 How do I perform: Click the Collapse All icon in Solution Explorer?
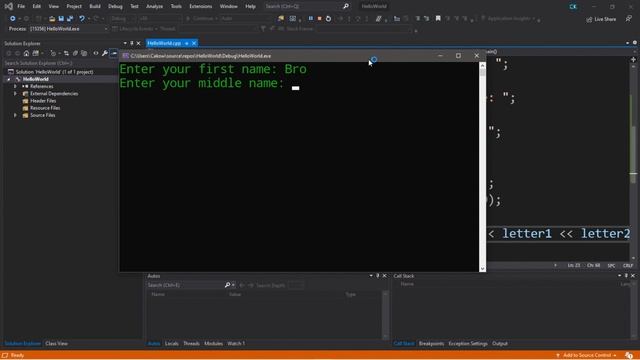(75, 53)
